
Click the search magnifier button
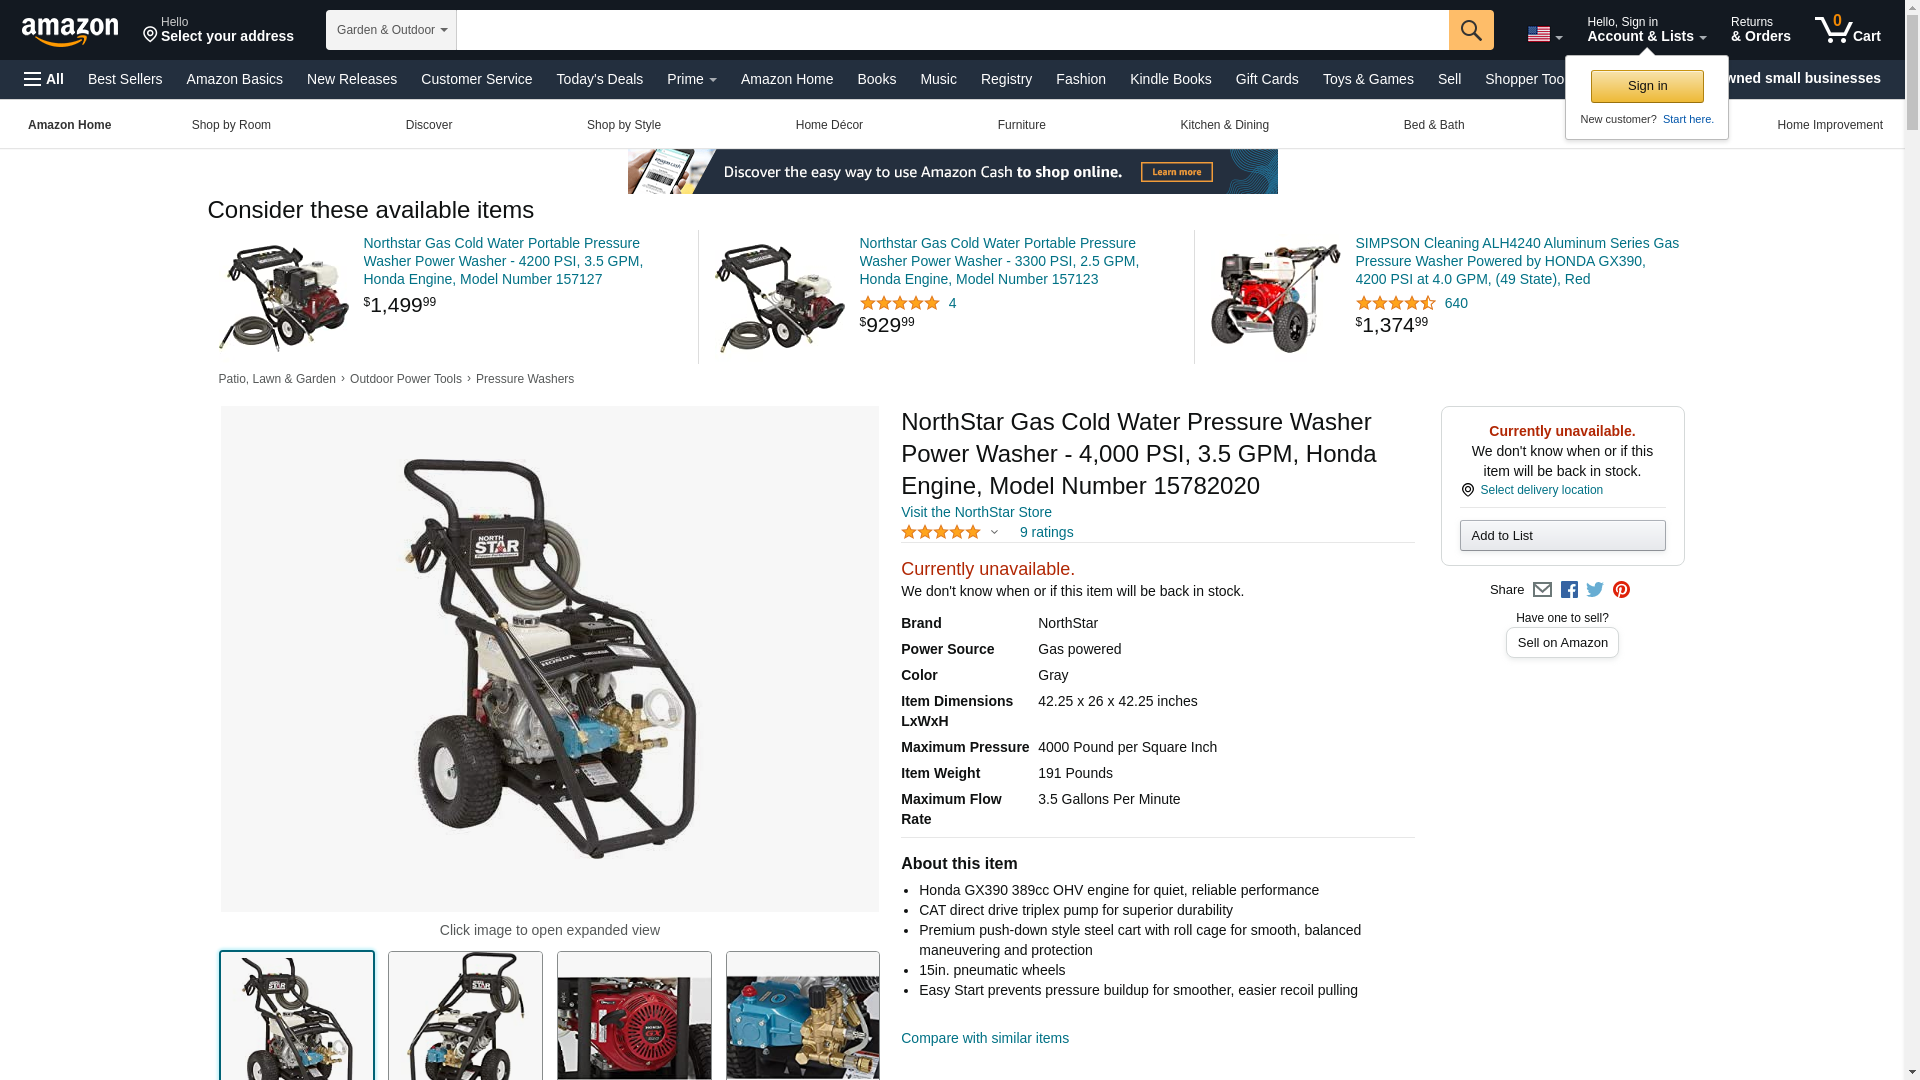pos(1470,30)
